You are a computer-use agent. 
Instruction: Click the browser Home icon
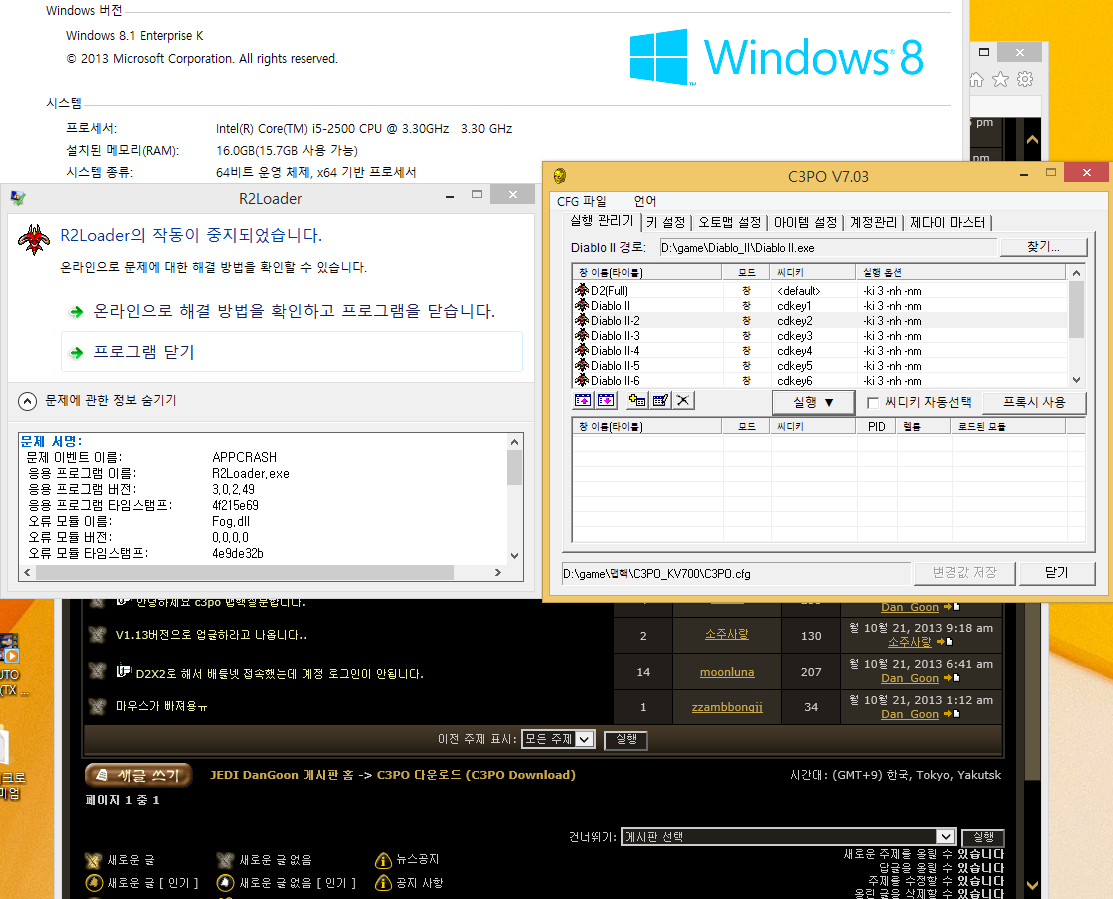coord(977,79)
